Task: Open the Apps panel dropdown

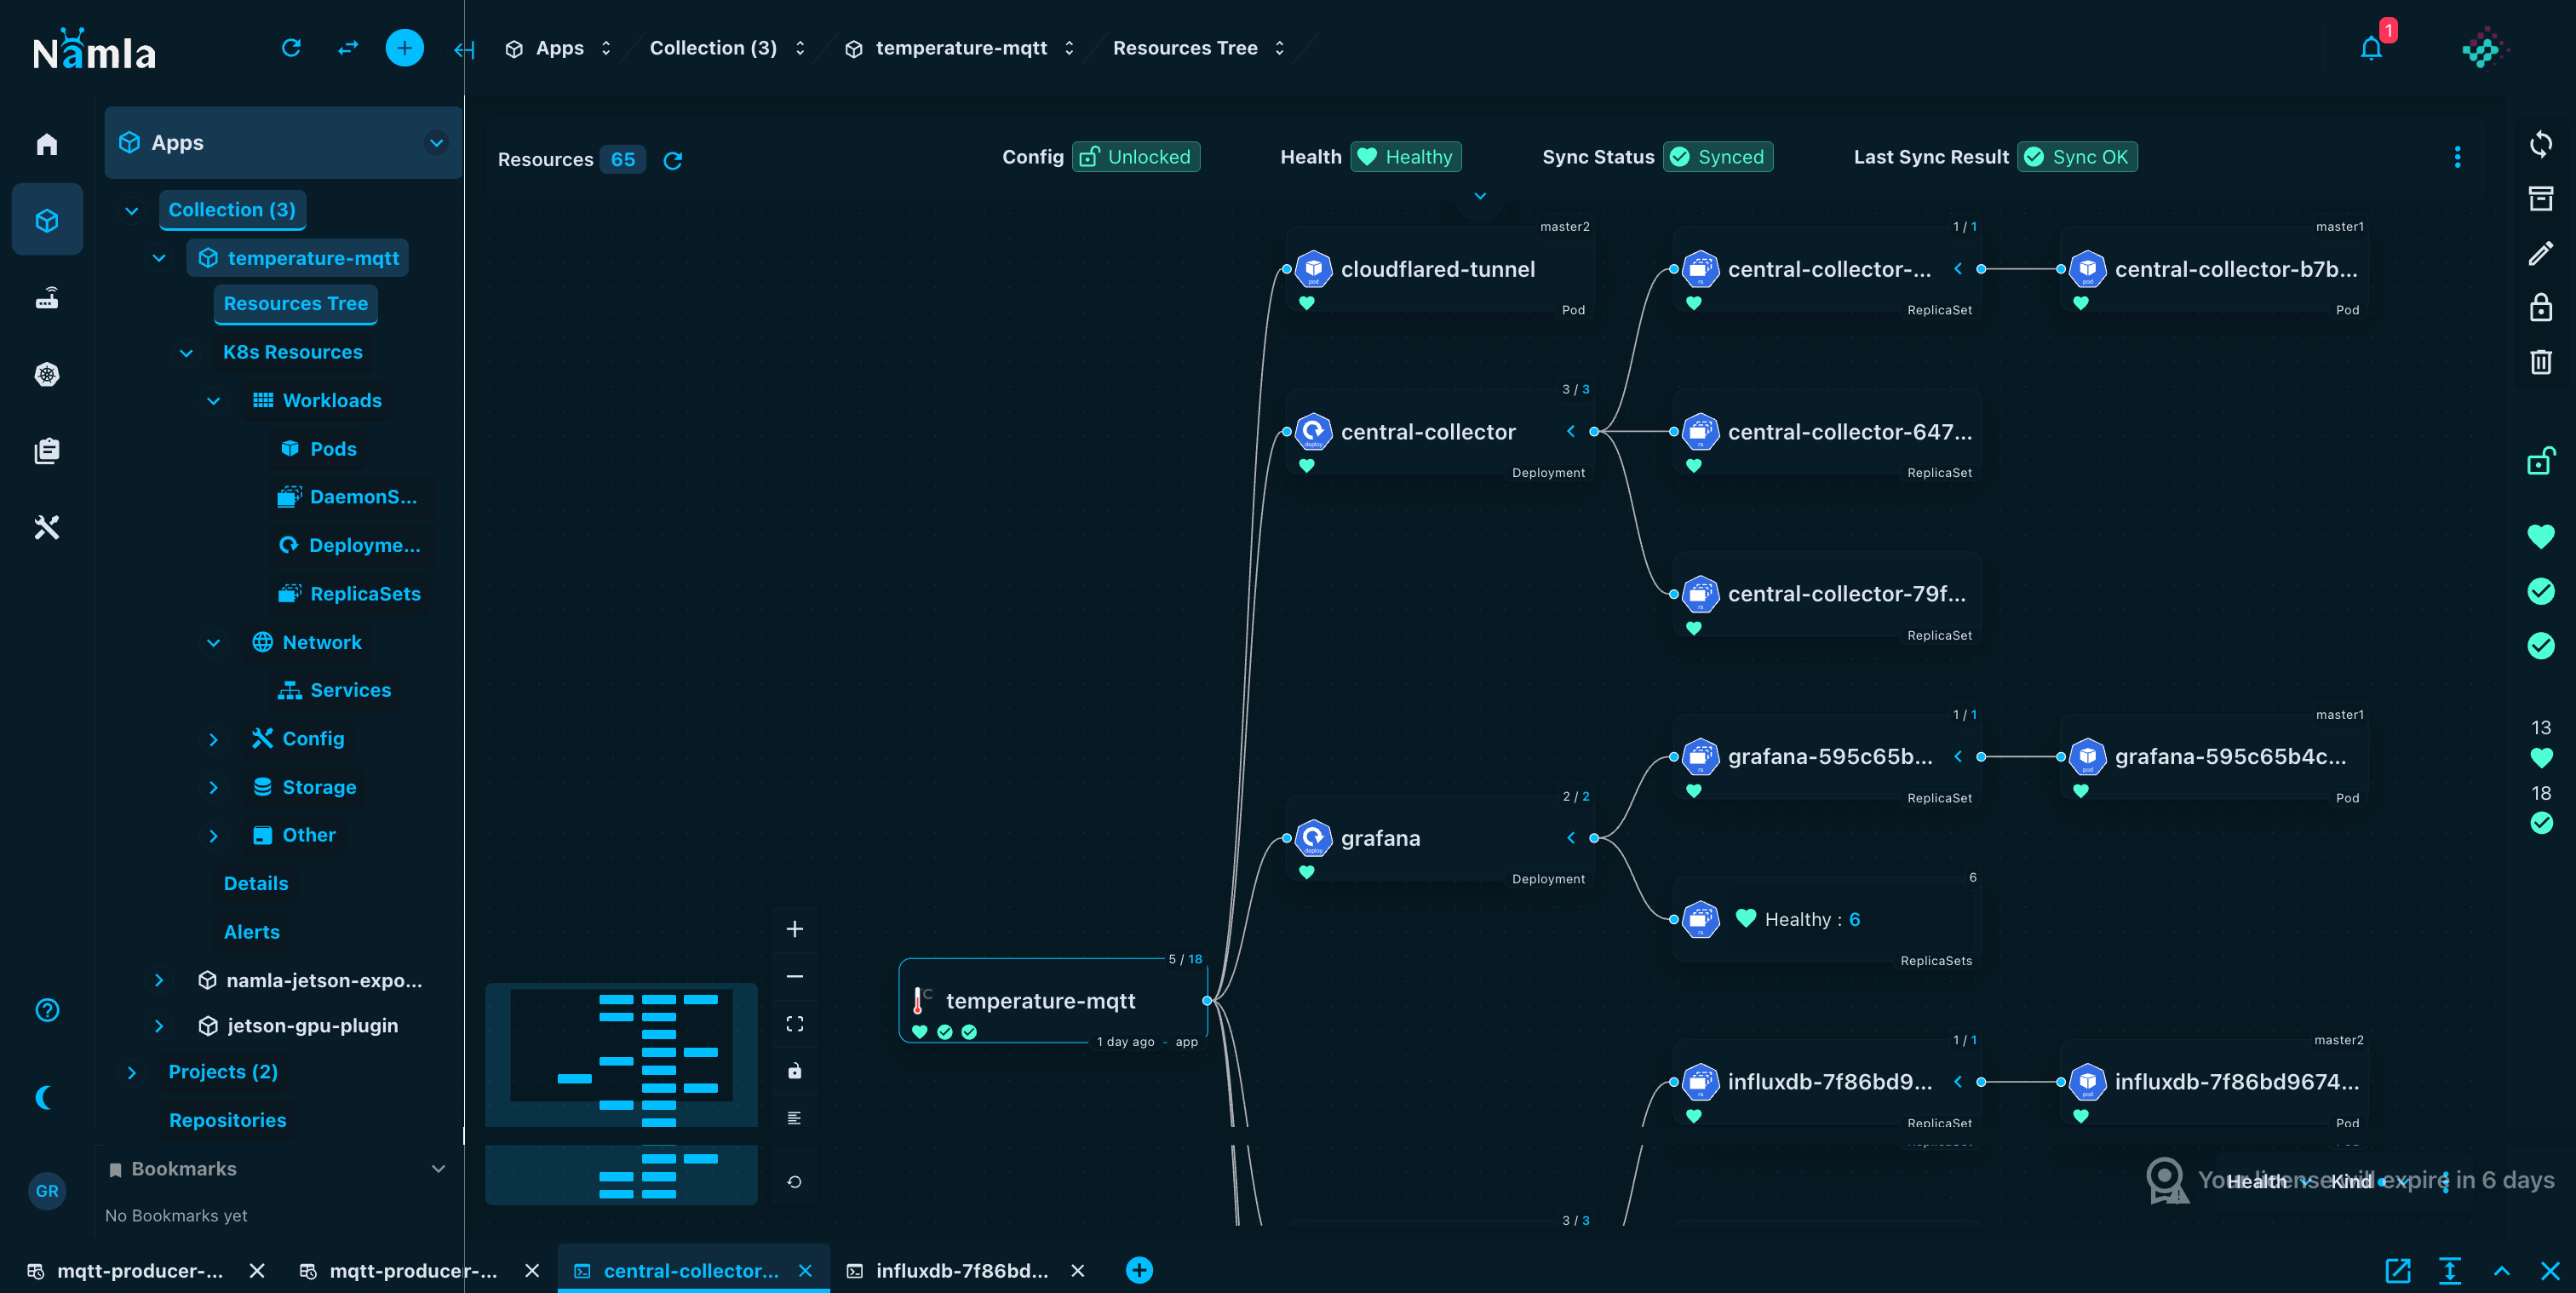Action: [436, 143]
